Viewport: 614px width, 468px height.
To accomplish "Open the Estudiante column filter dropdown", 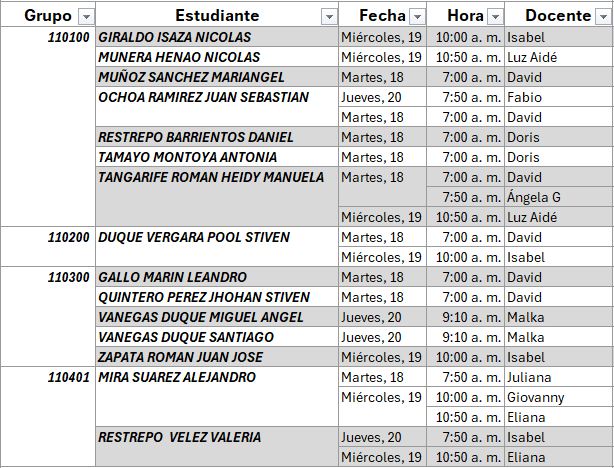I will [x=328, y=16].
